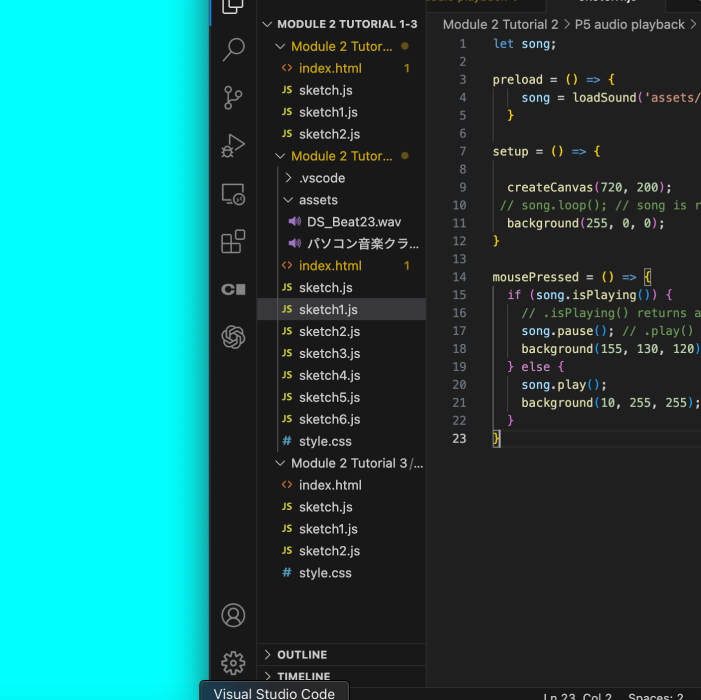Open index.html below the assets folder
This screenshot has width=701, height=700.
pyautogui.click(x=341, y=266)
